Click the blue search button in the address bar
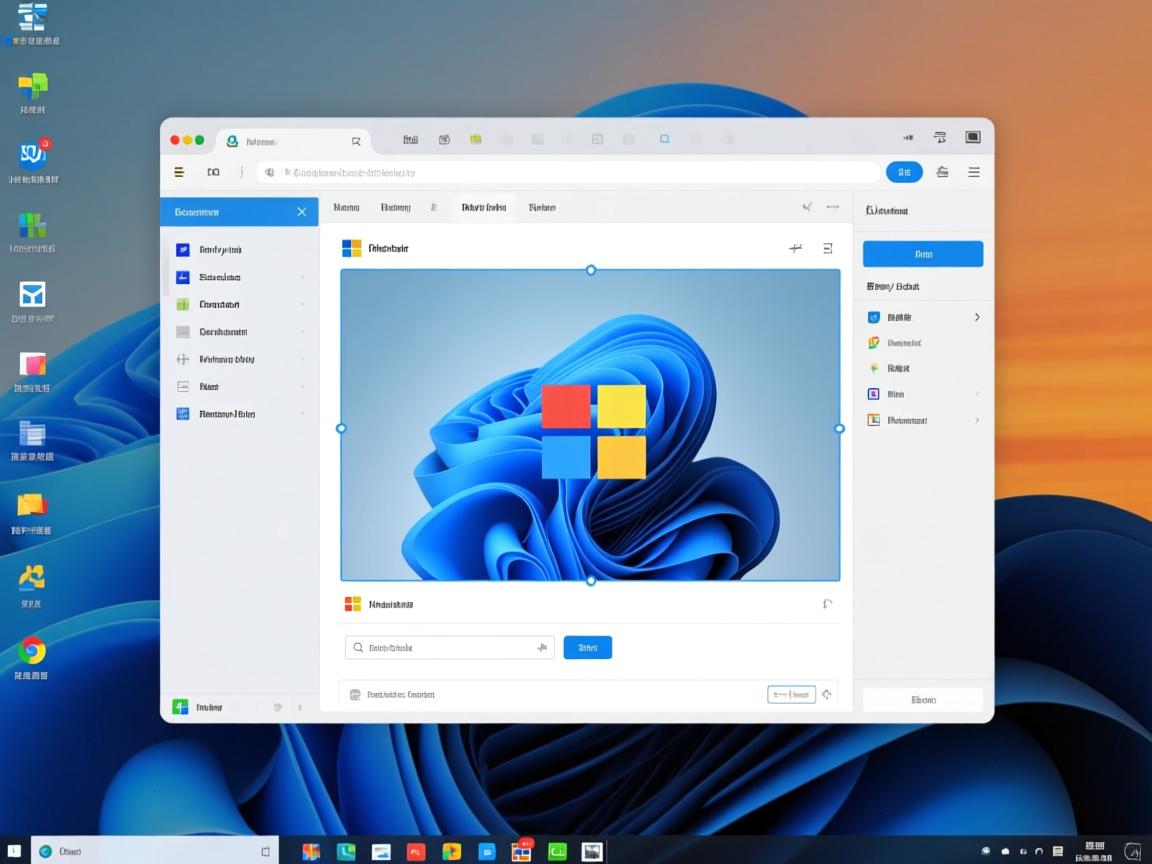This screenshot has width=1152, height=864. click(x=904, y=172)
